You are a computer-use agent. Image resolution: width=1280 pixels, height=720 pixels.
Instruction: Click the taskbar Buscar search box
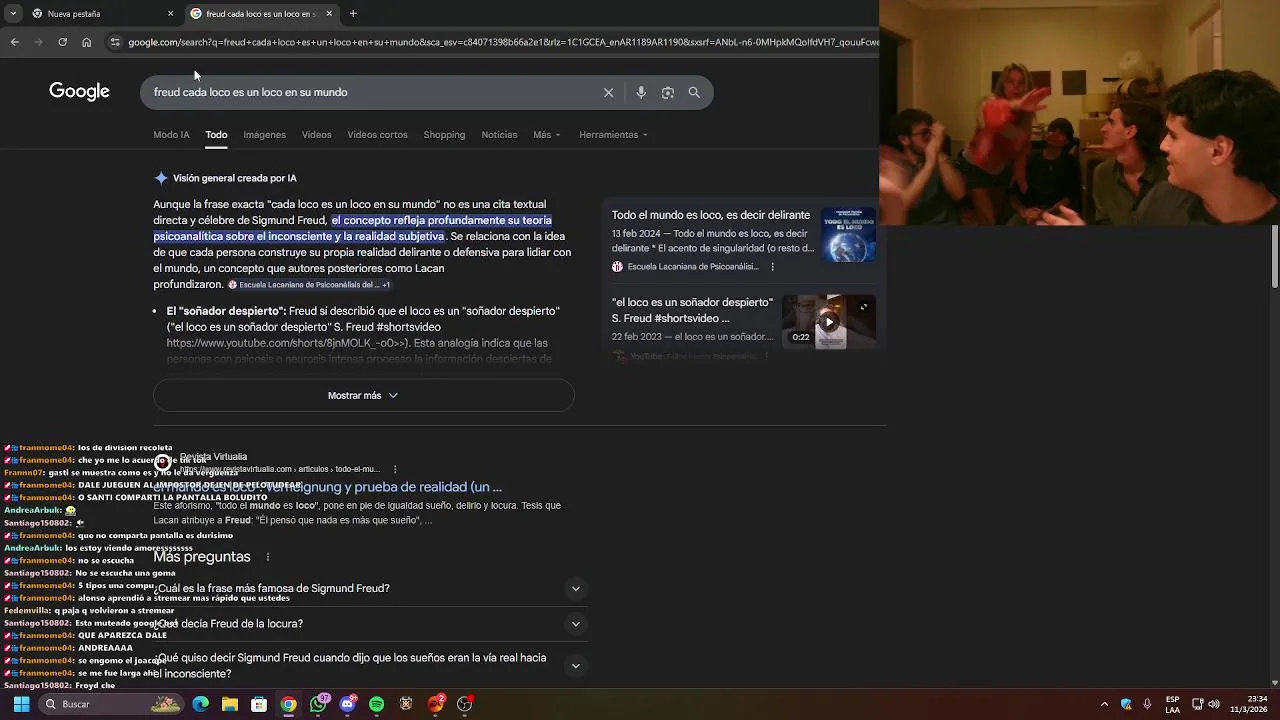coord(112,704)
